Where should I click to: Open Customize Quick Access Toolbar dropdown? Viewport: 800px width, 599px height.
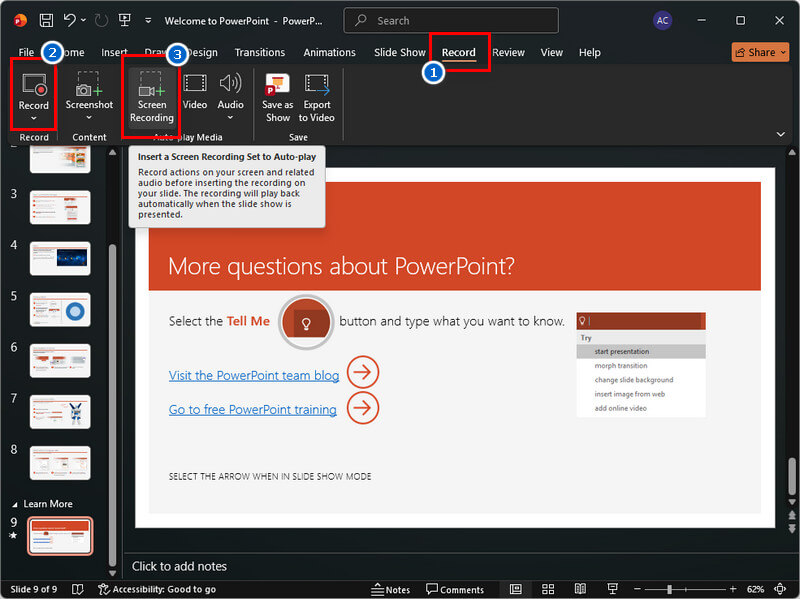148,21
